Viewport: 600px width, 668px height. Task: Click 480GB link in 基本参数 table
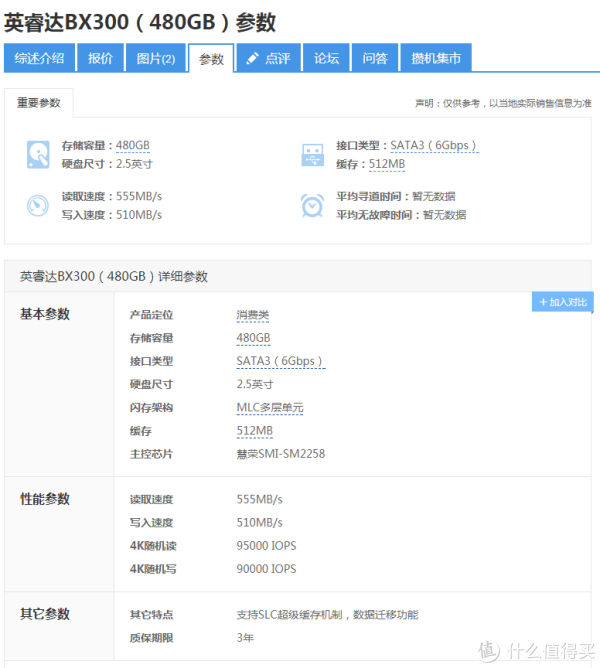click(x=253, y=338)
